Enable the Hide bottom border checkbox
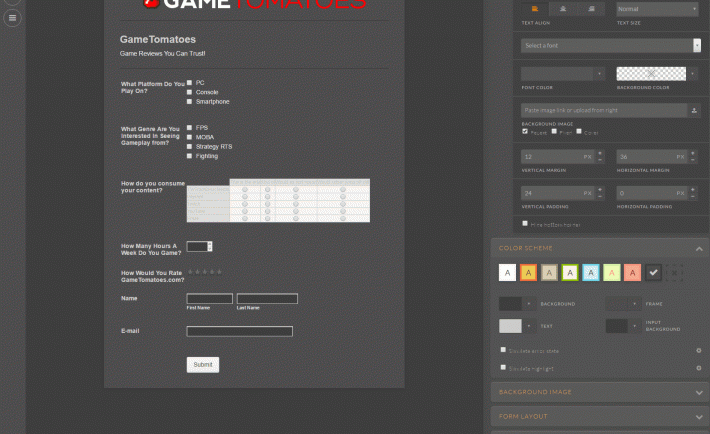710x434 pixels. point(525,223)
